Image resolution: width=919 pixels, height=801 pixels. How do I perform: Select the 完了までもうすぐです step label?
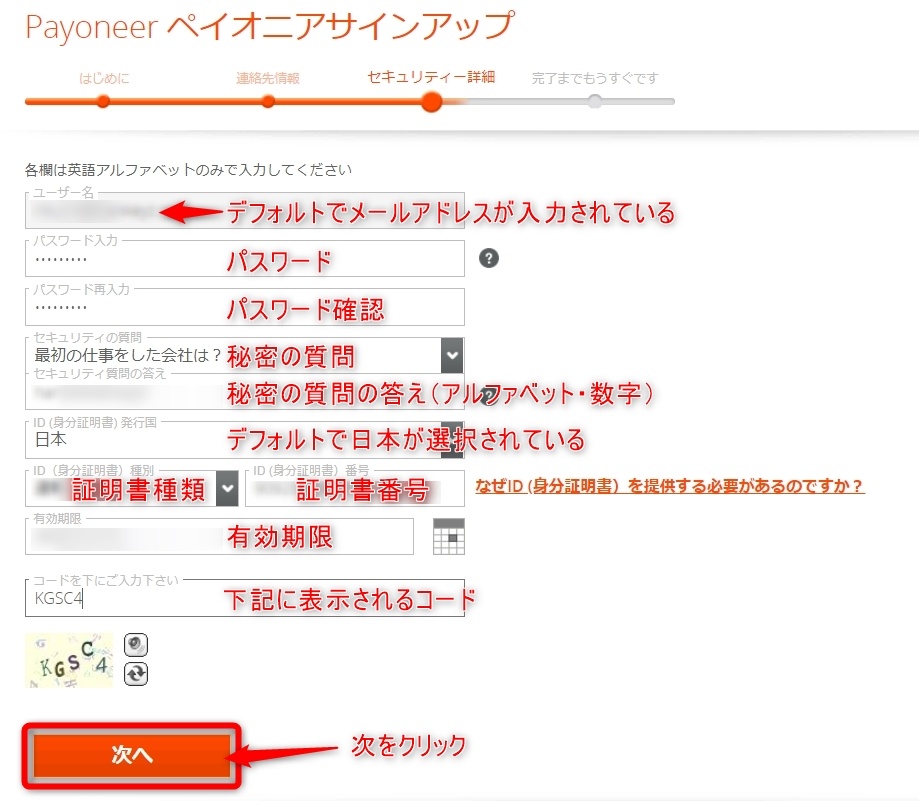point(595,78)
